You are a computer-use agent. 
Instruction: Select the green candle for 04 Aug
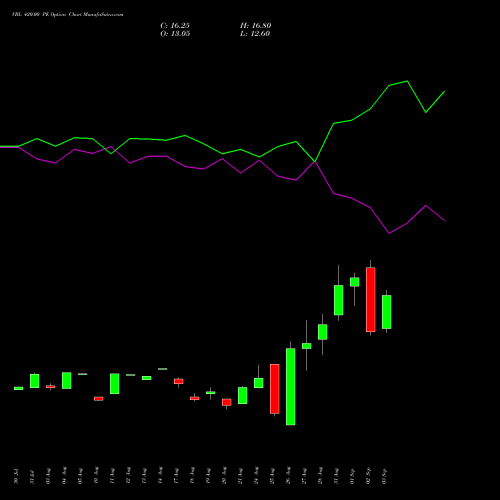click(67, 380)
